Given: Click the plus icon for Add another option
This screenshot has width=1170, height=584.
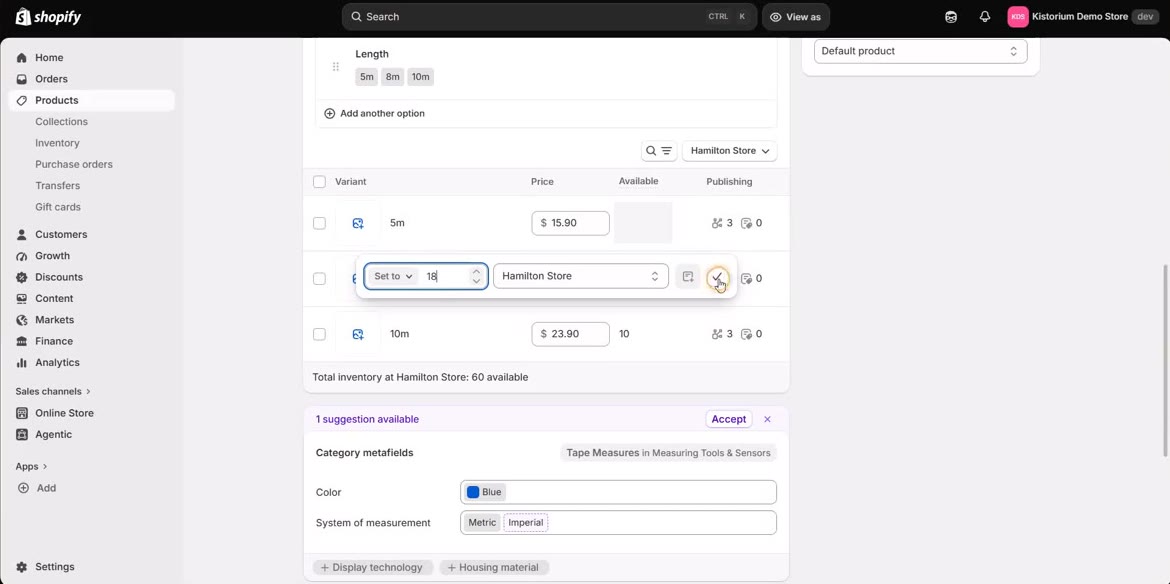Looking at the screenshot, I should tap(330, 113).
